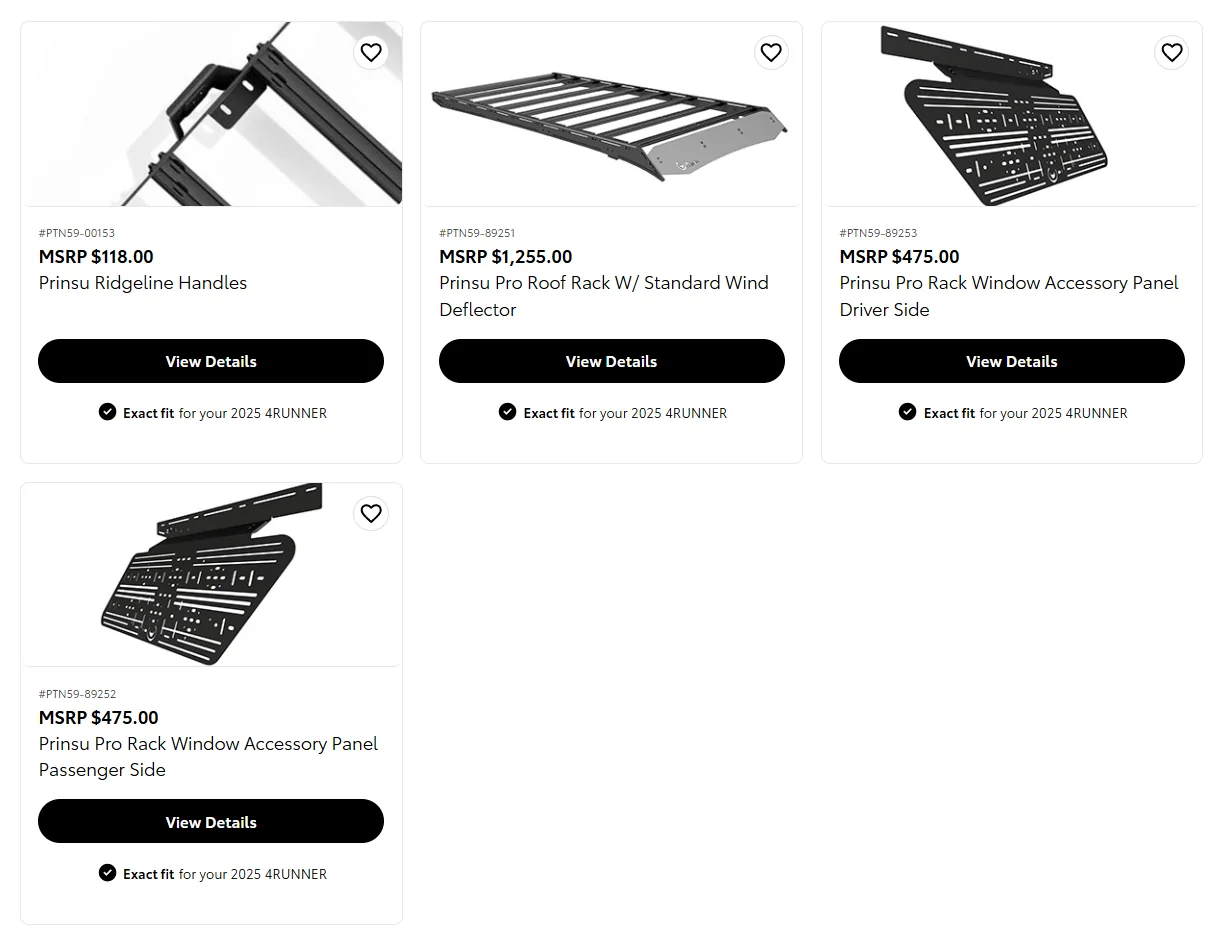Click the Prinsu Ridgeline Handles product title
The width and height of the screenshot is (1229, 929).
tap(142, 283)
